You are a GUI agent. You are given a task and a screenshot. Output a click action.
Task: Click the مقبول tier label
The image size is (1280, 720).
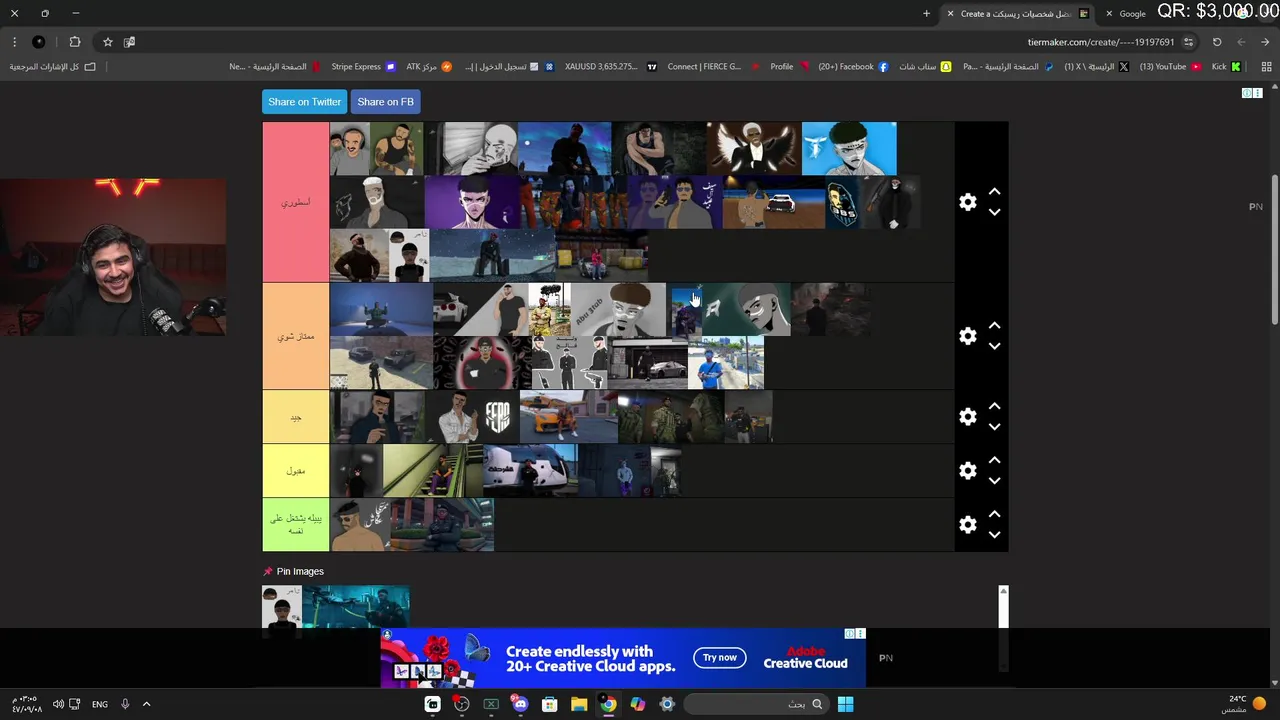click(x=295, y=471)
